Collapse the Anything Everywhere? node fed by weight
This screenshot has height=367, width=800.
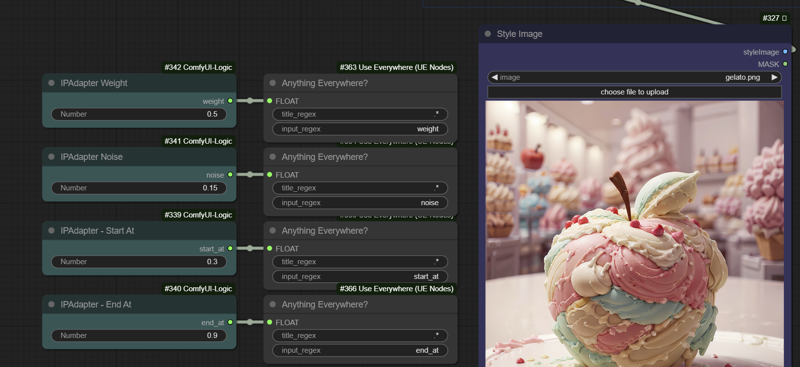(x=272, y=83)
